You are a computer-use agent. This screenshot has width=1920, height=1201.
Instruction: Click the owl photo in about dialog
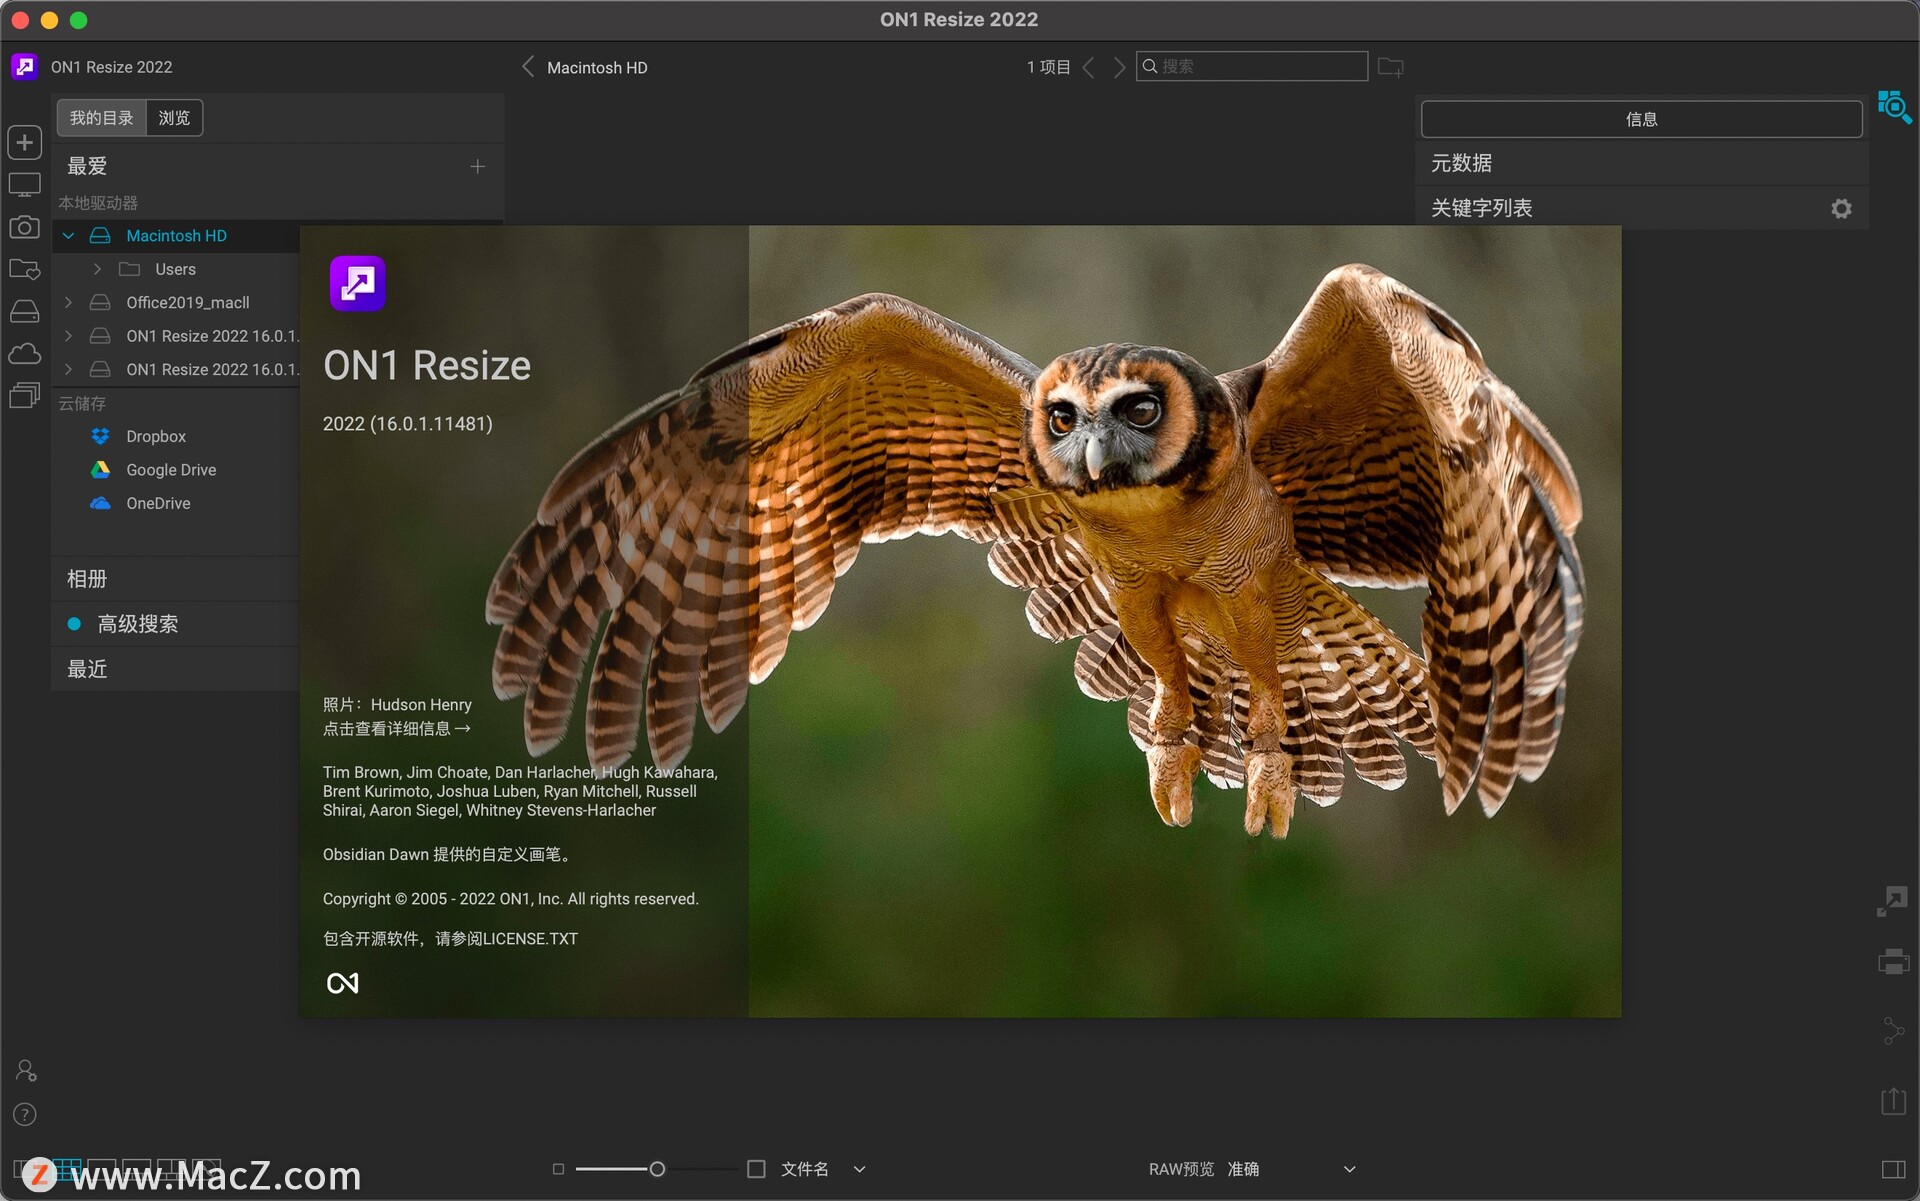click(x=1185, y=622)
